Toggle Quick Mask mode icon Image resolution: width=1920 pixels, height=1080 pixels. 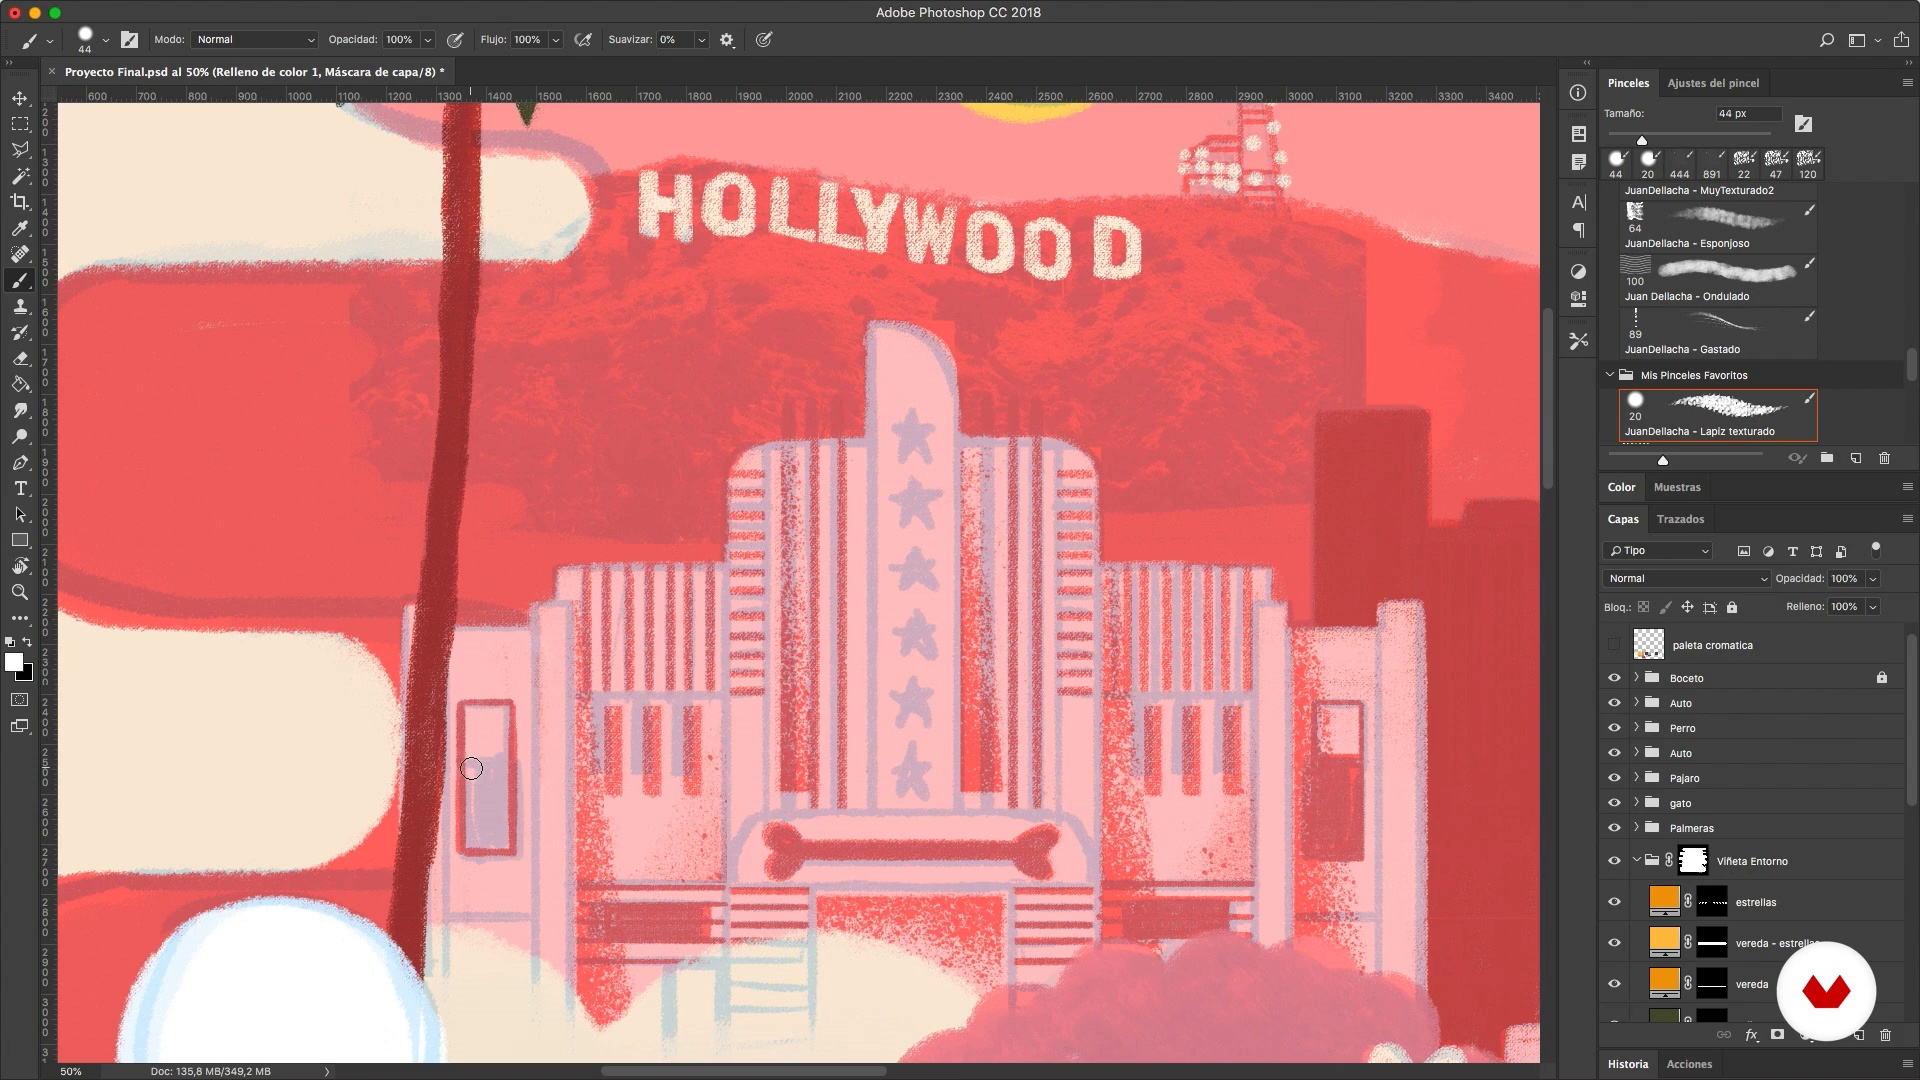coord(20,699)
